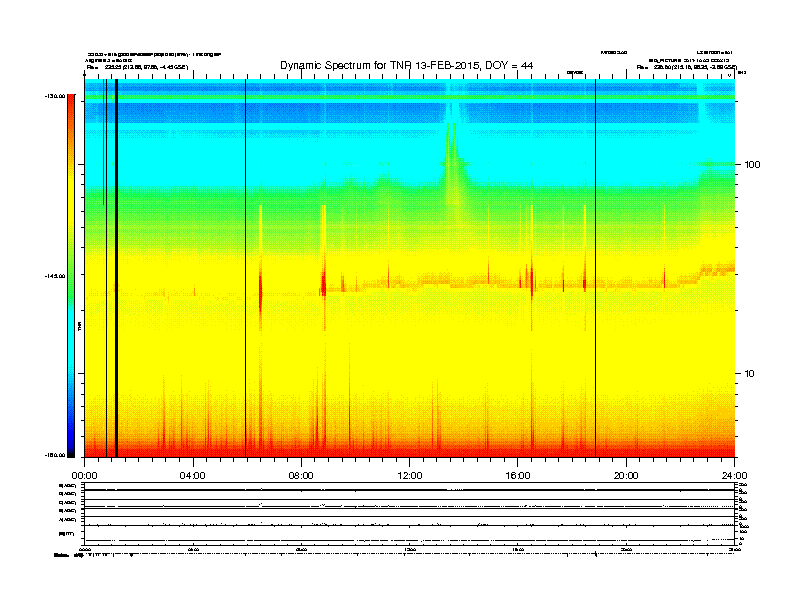Select the 12:00 time axis label

tap(410, 476)
